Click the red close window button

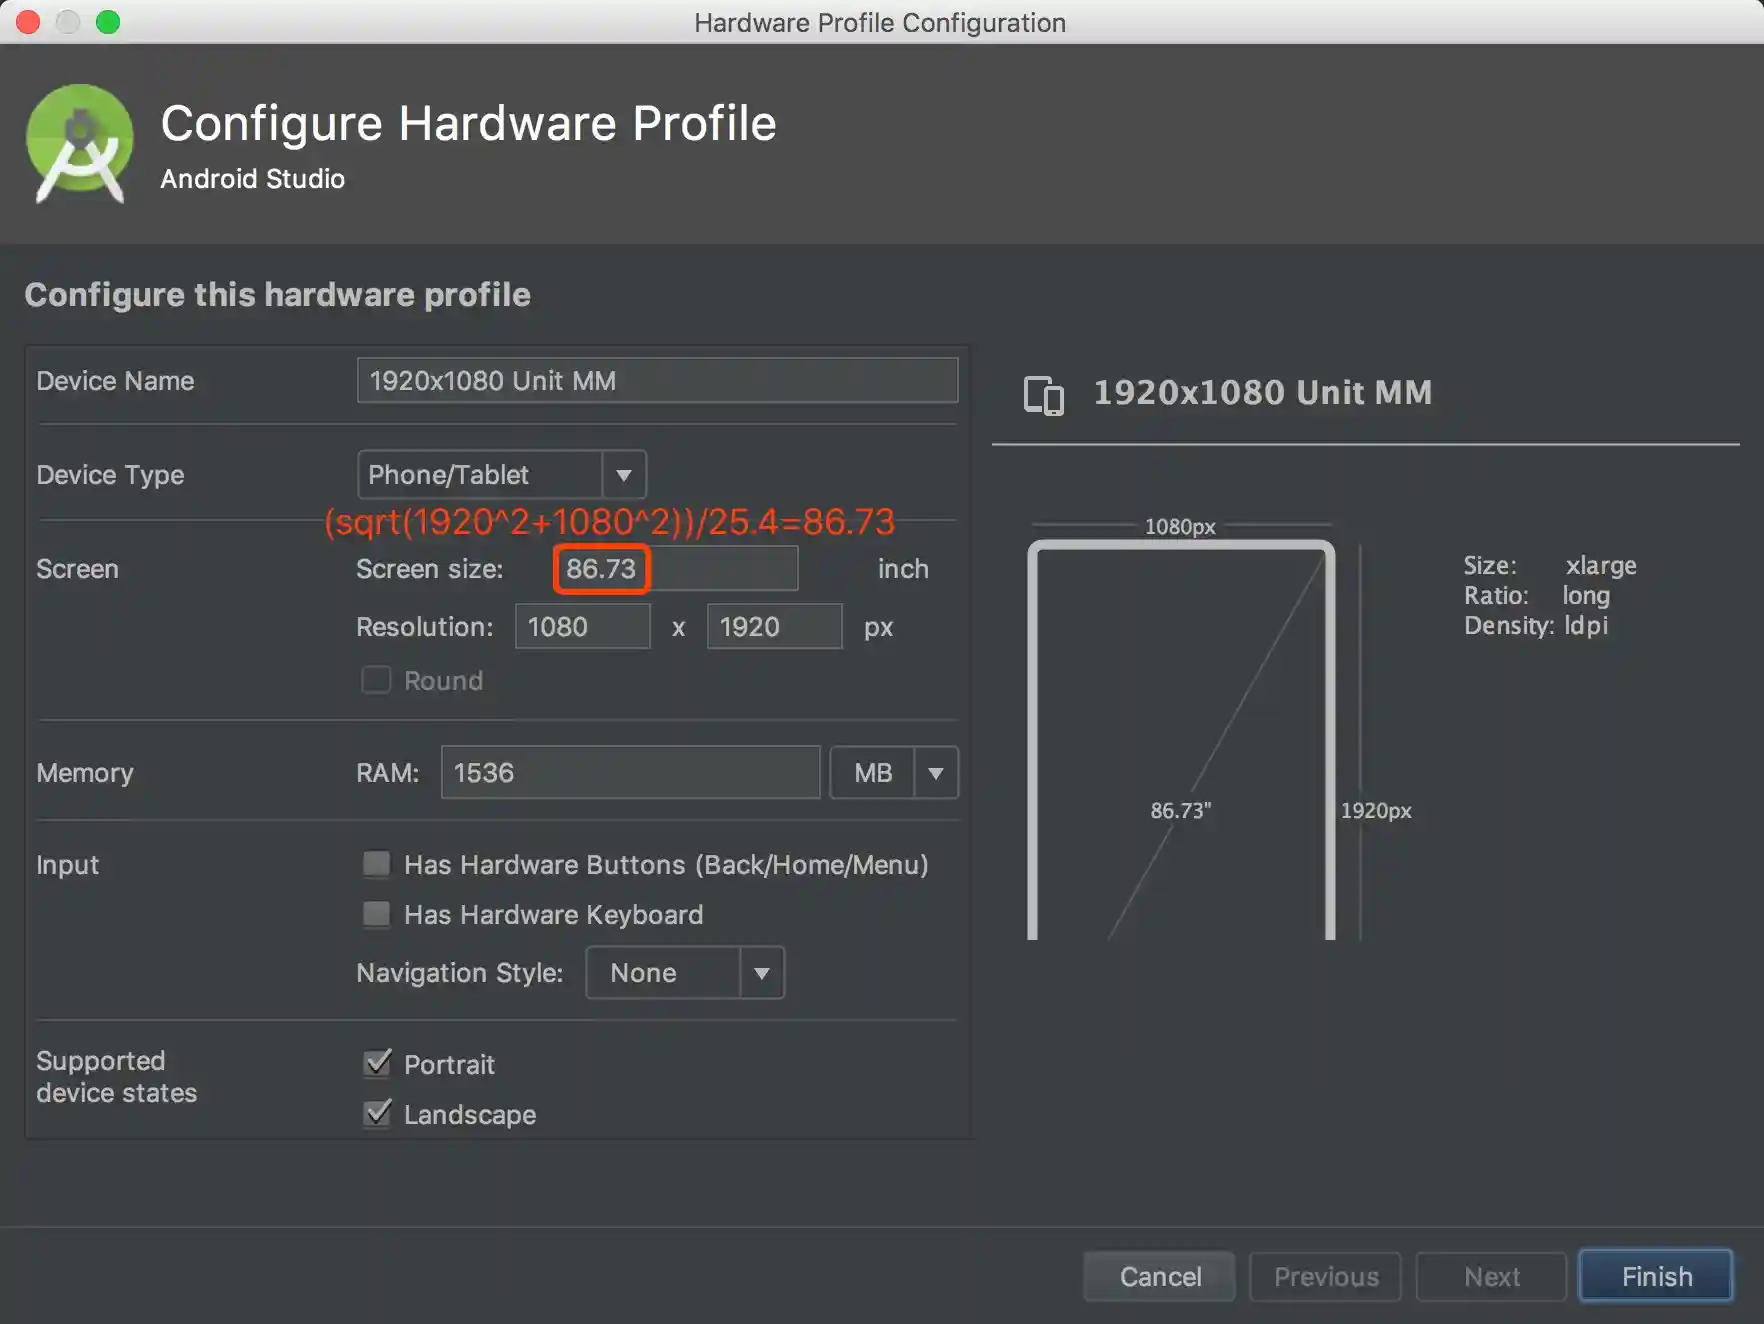(x=28, y=22)
